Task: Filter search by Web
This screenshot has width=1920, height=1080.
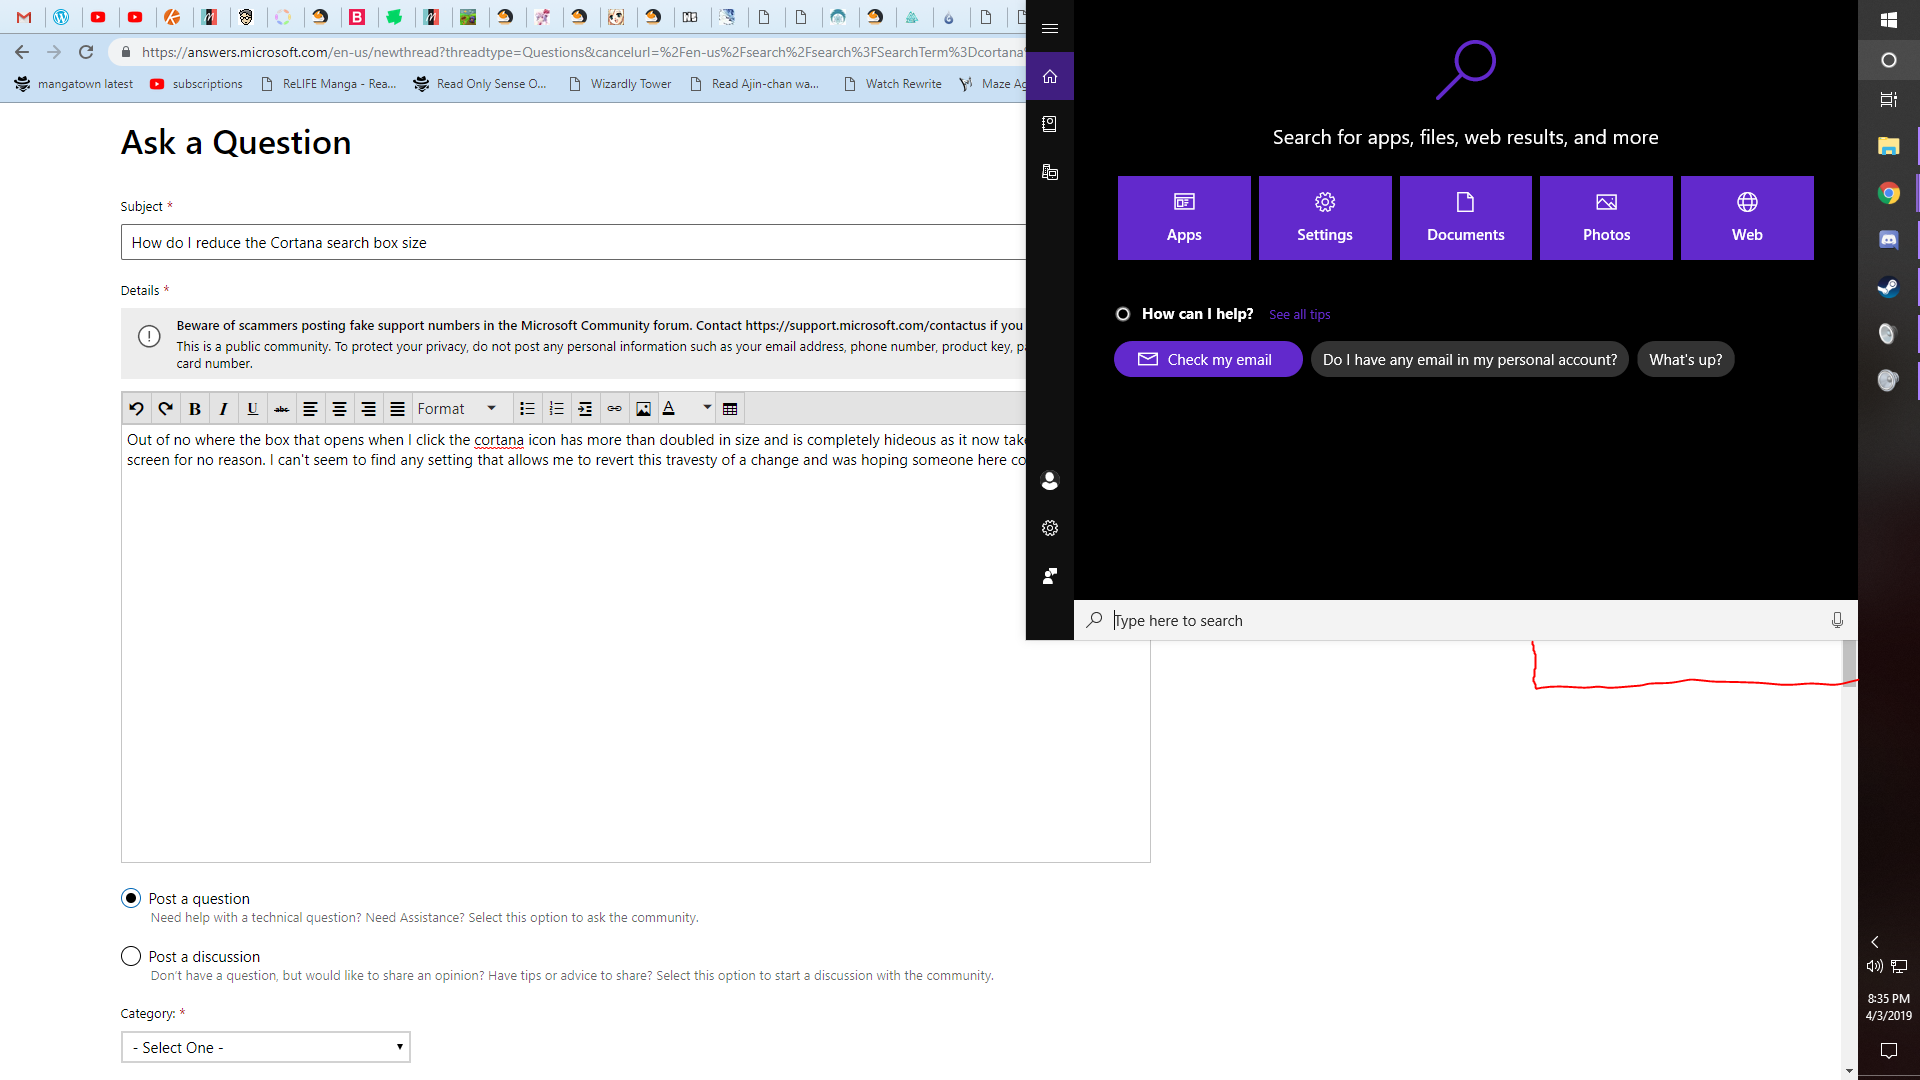Action: coord(1747,218)
